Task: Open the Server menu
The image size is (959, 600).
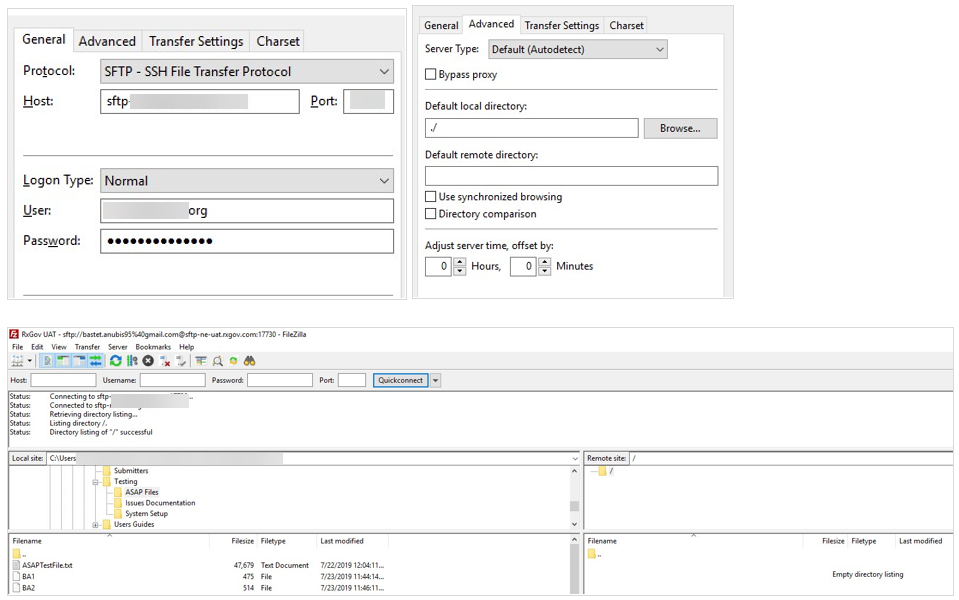Action: [x=117, y=347]
